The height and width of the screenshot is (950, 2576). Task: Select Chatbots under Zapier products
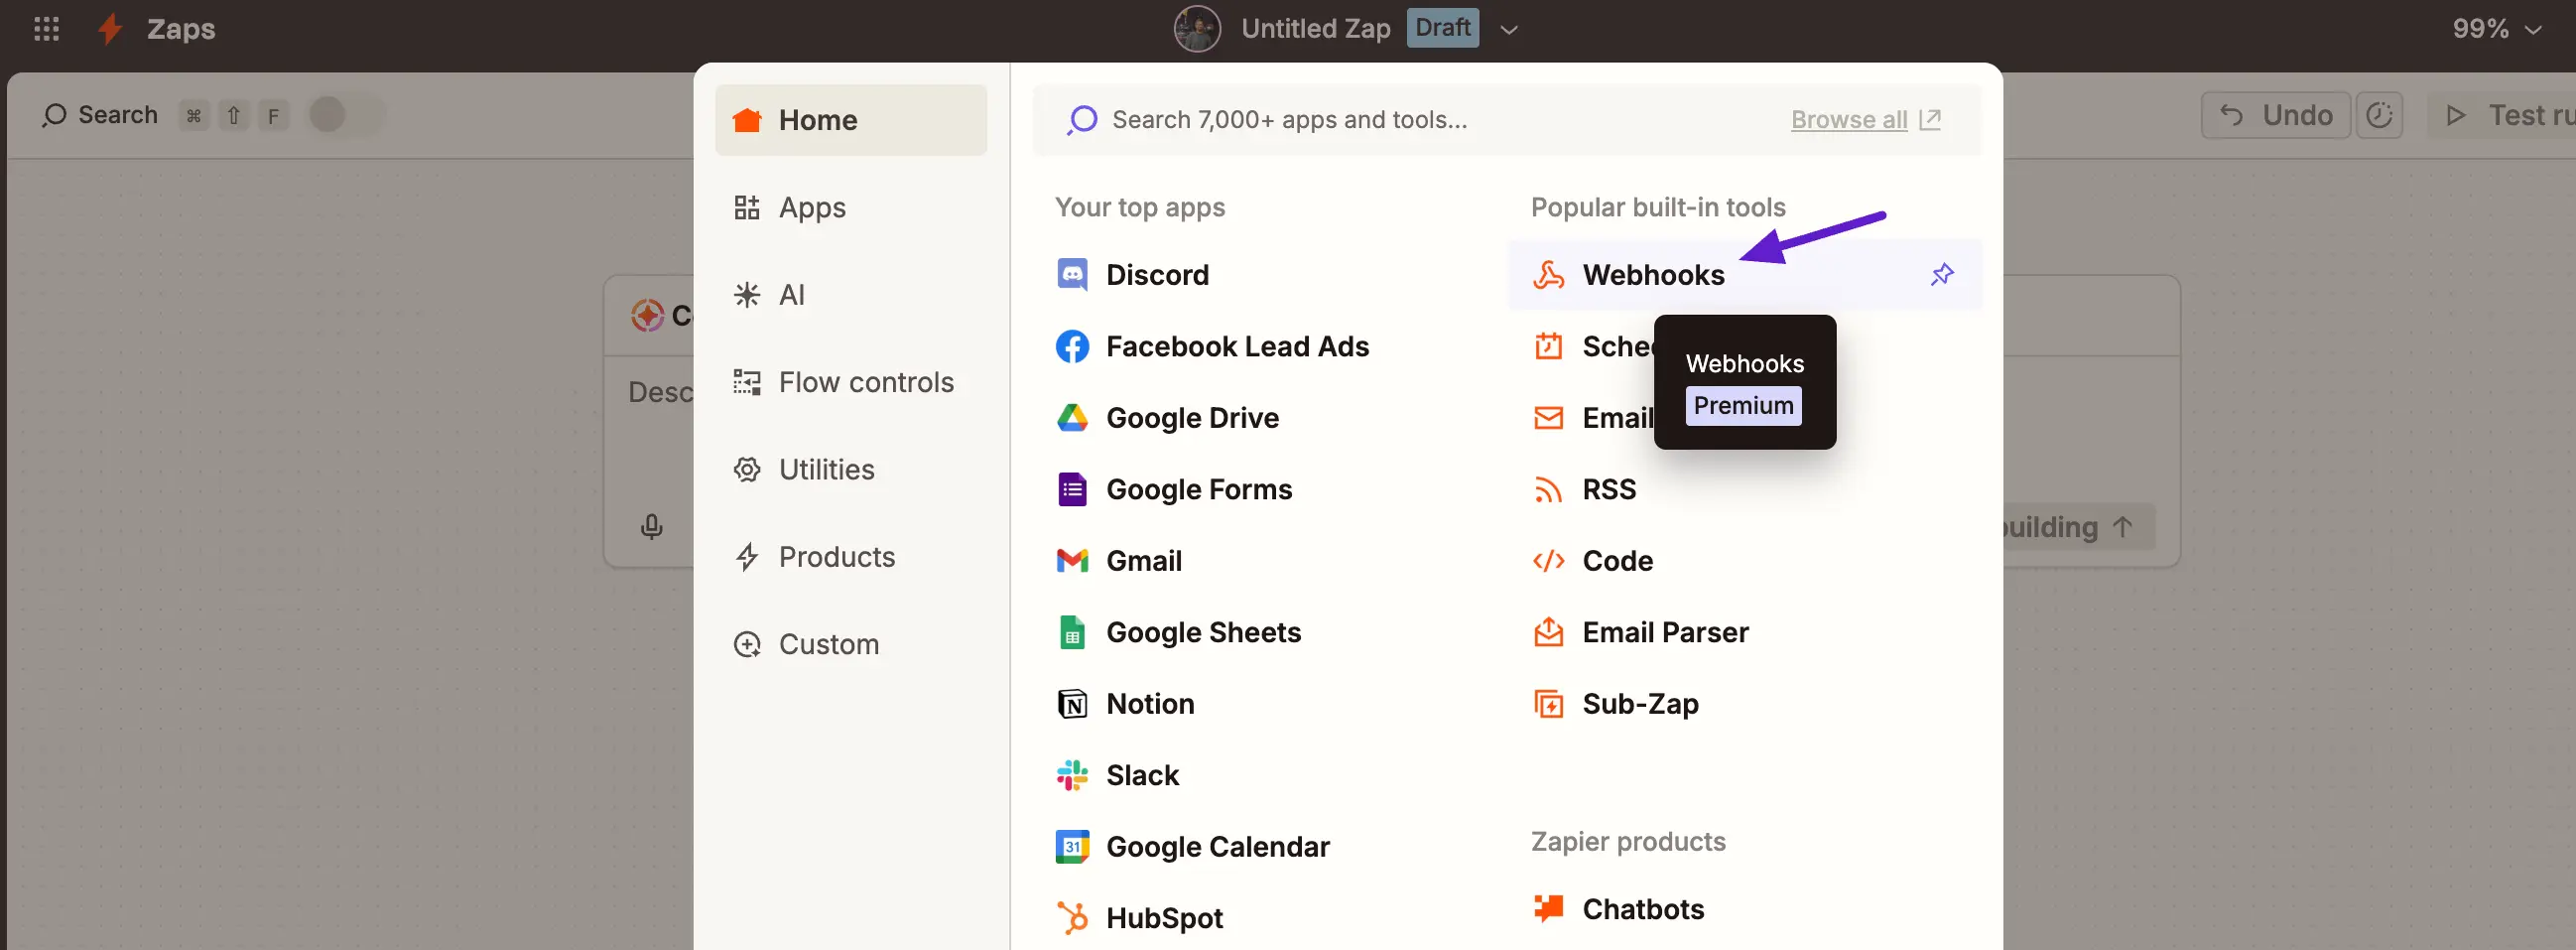click(x=1643, y=908)
